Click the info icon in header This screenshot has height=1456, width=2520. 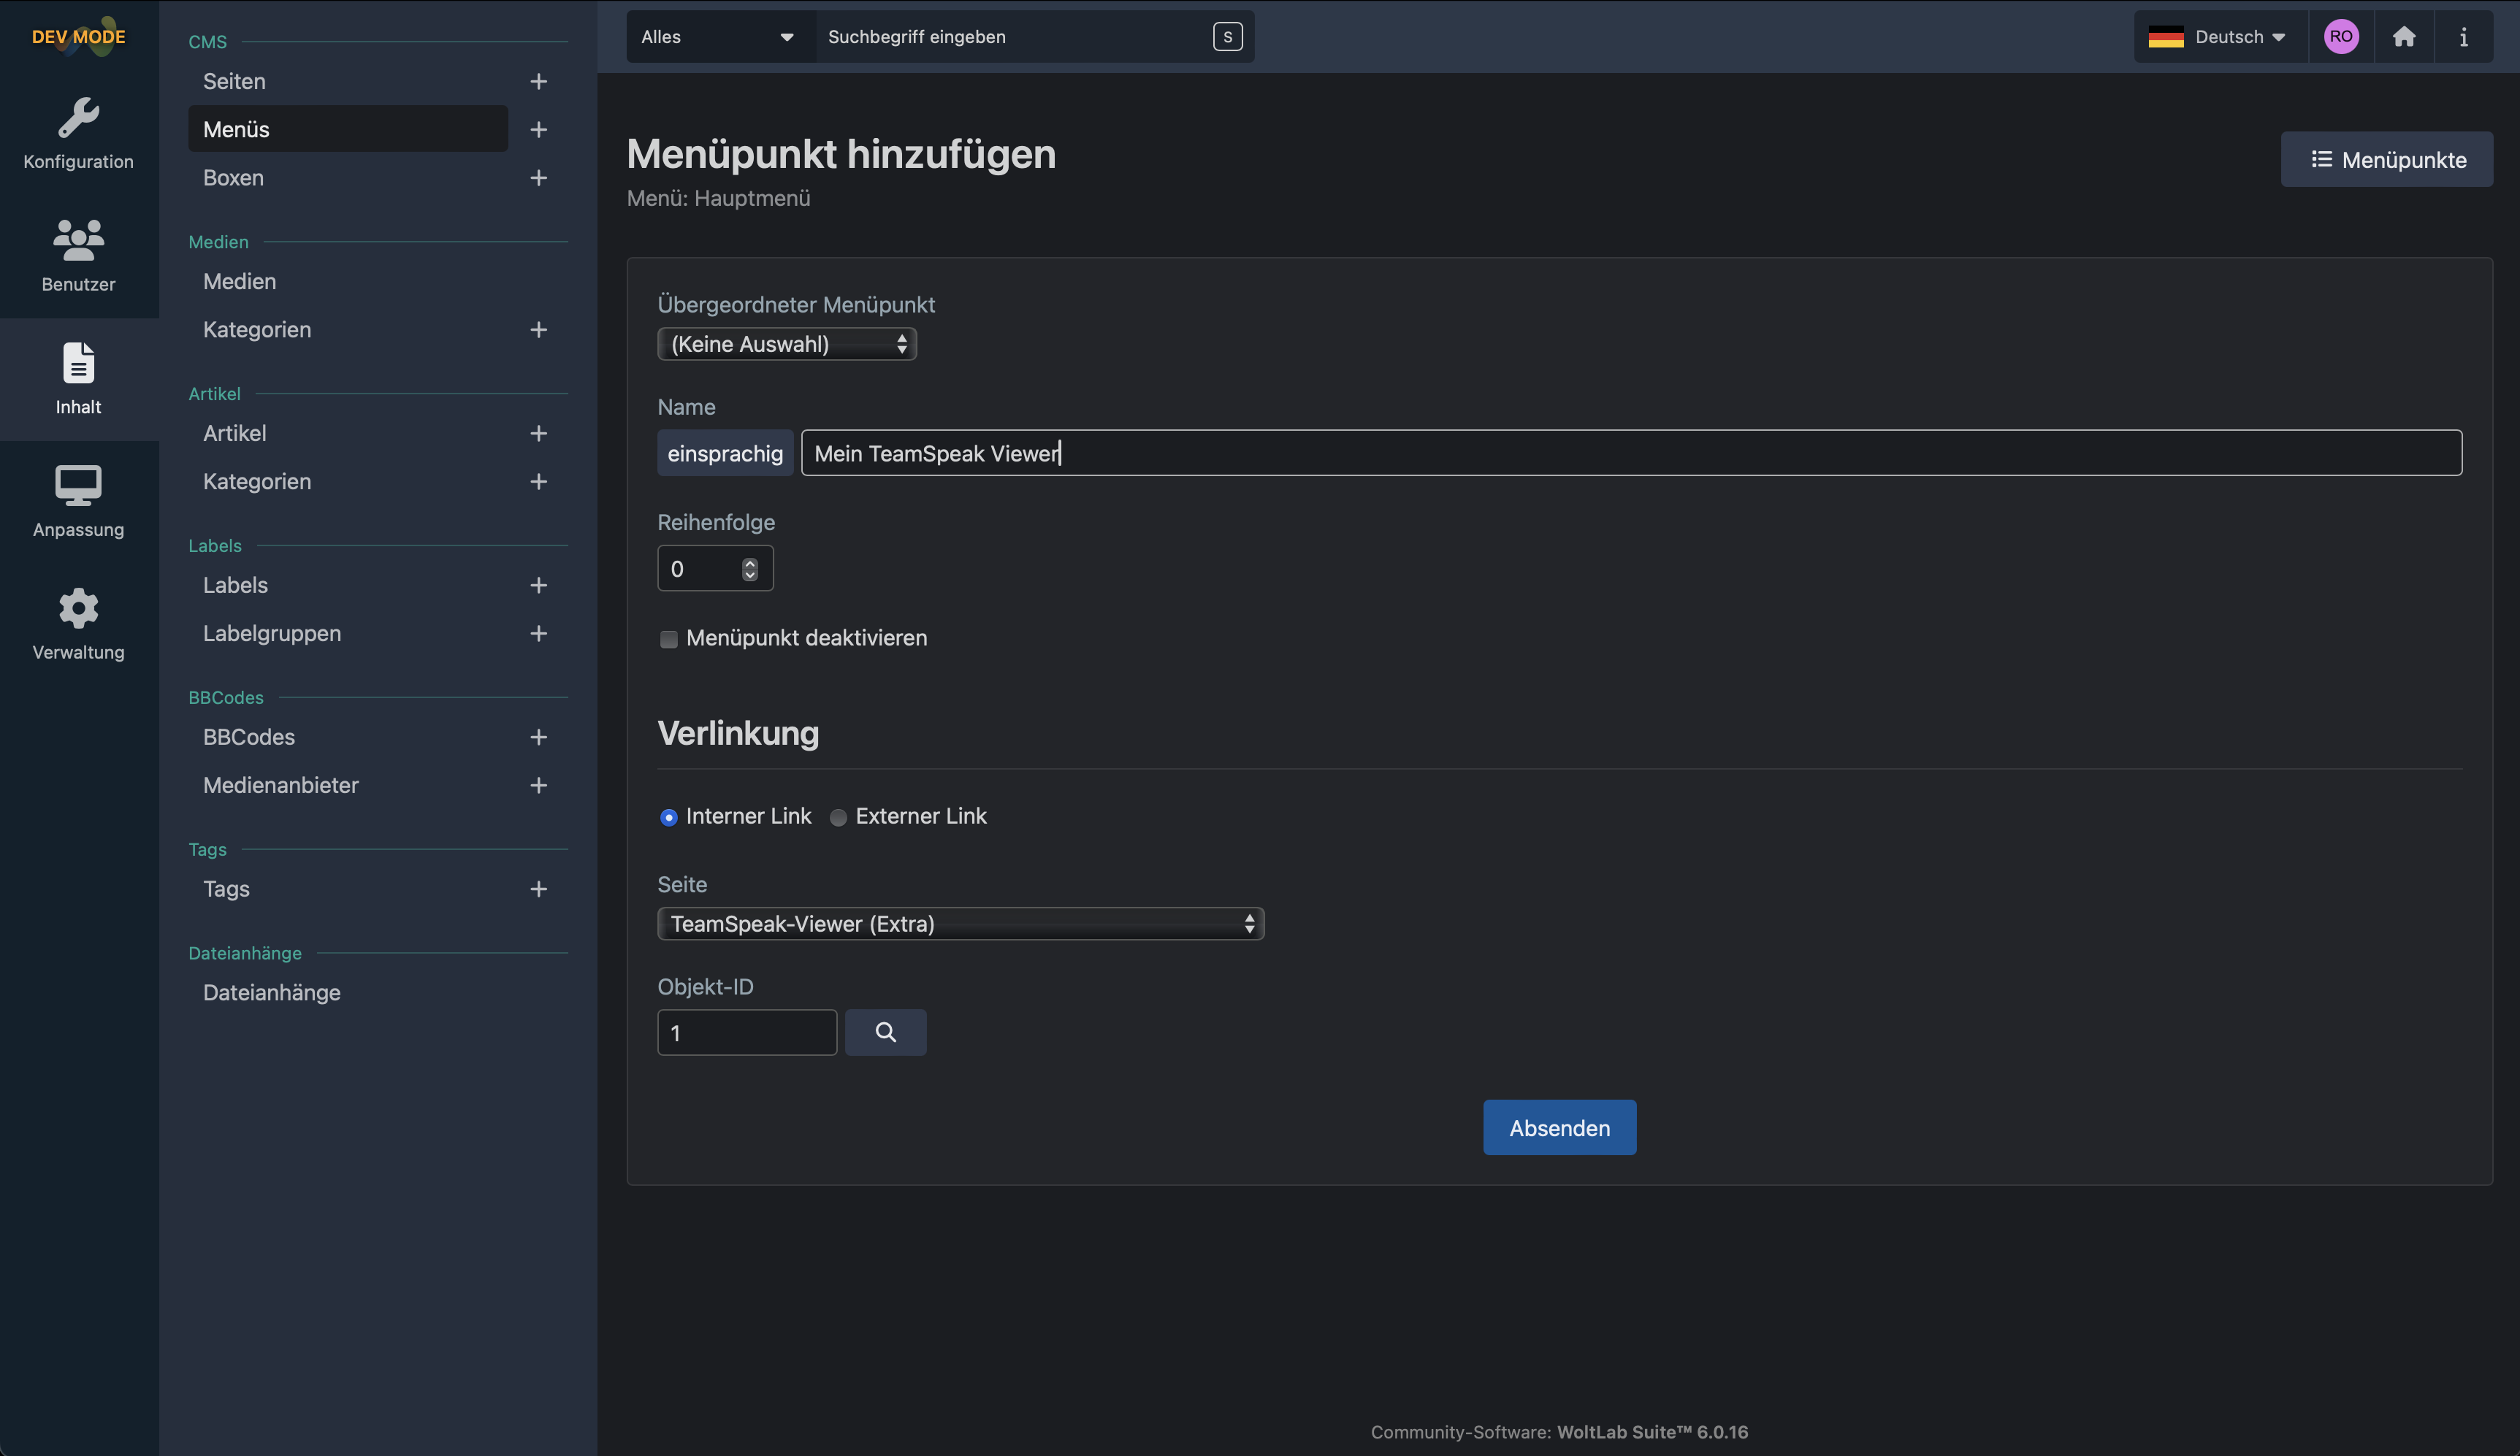[2463, 37]
